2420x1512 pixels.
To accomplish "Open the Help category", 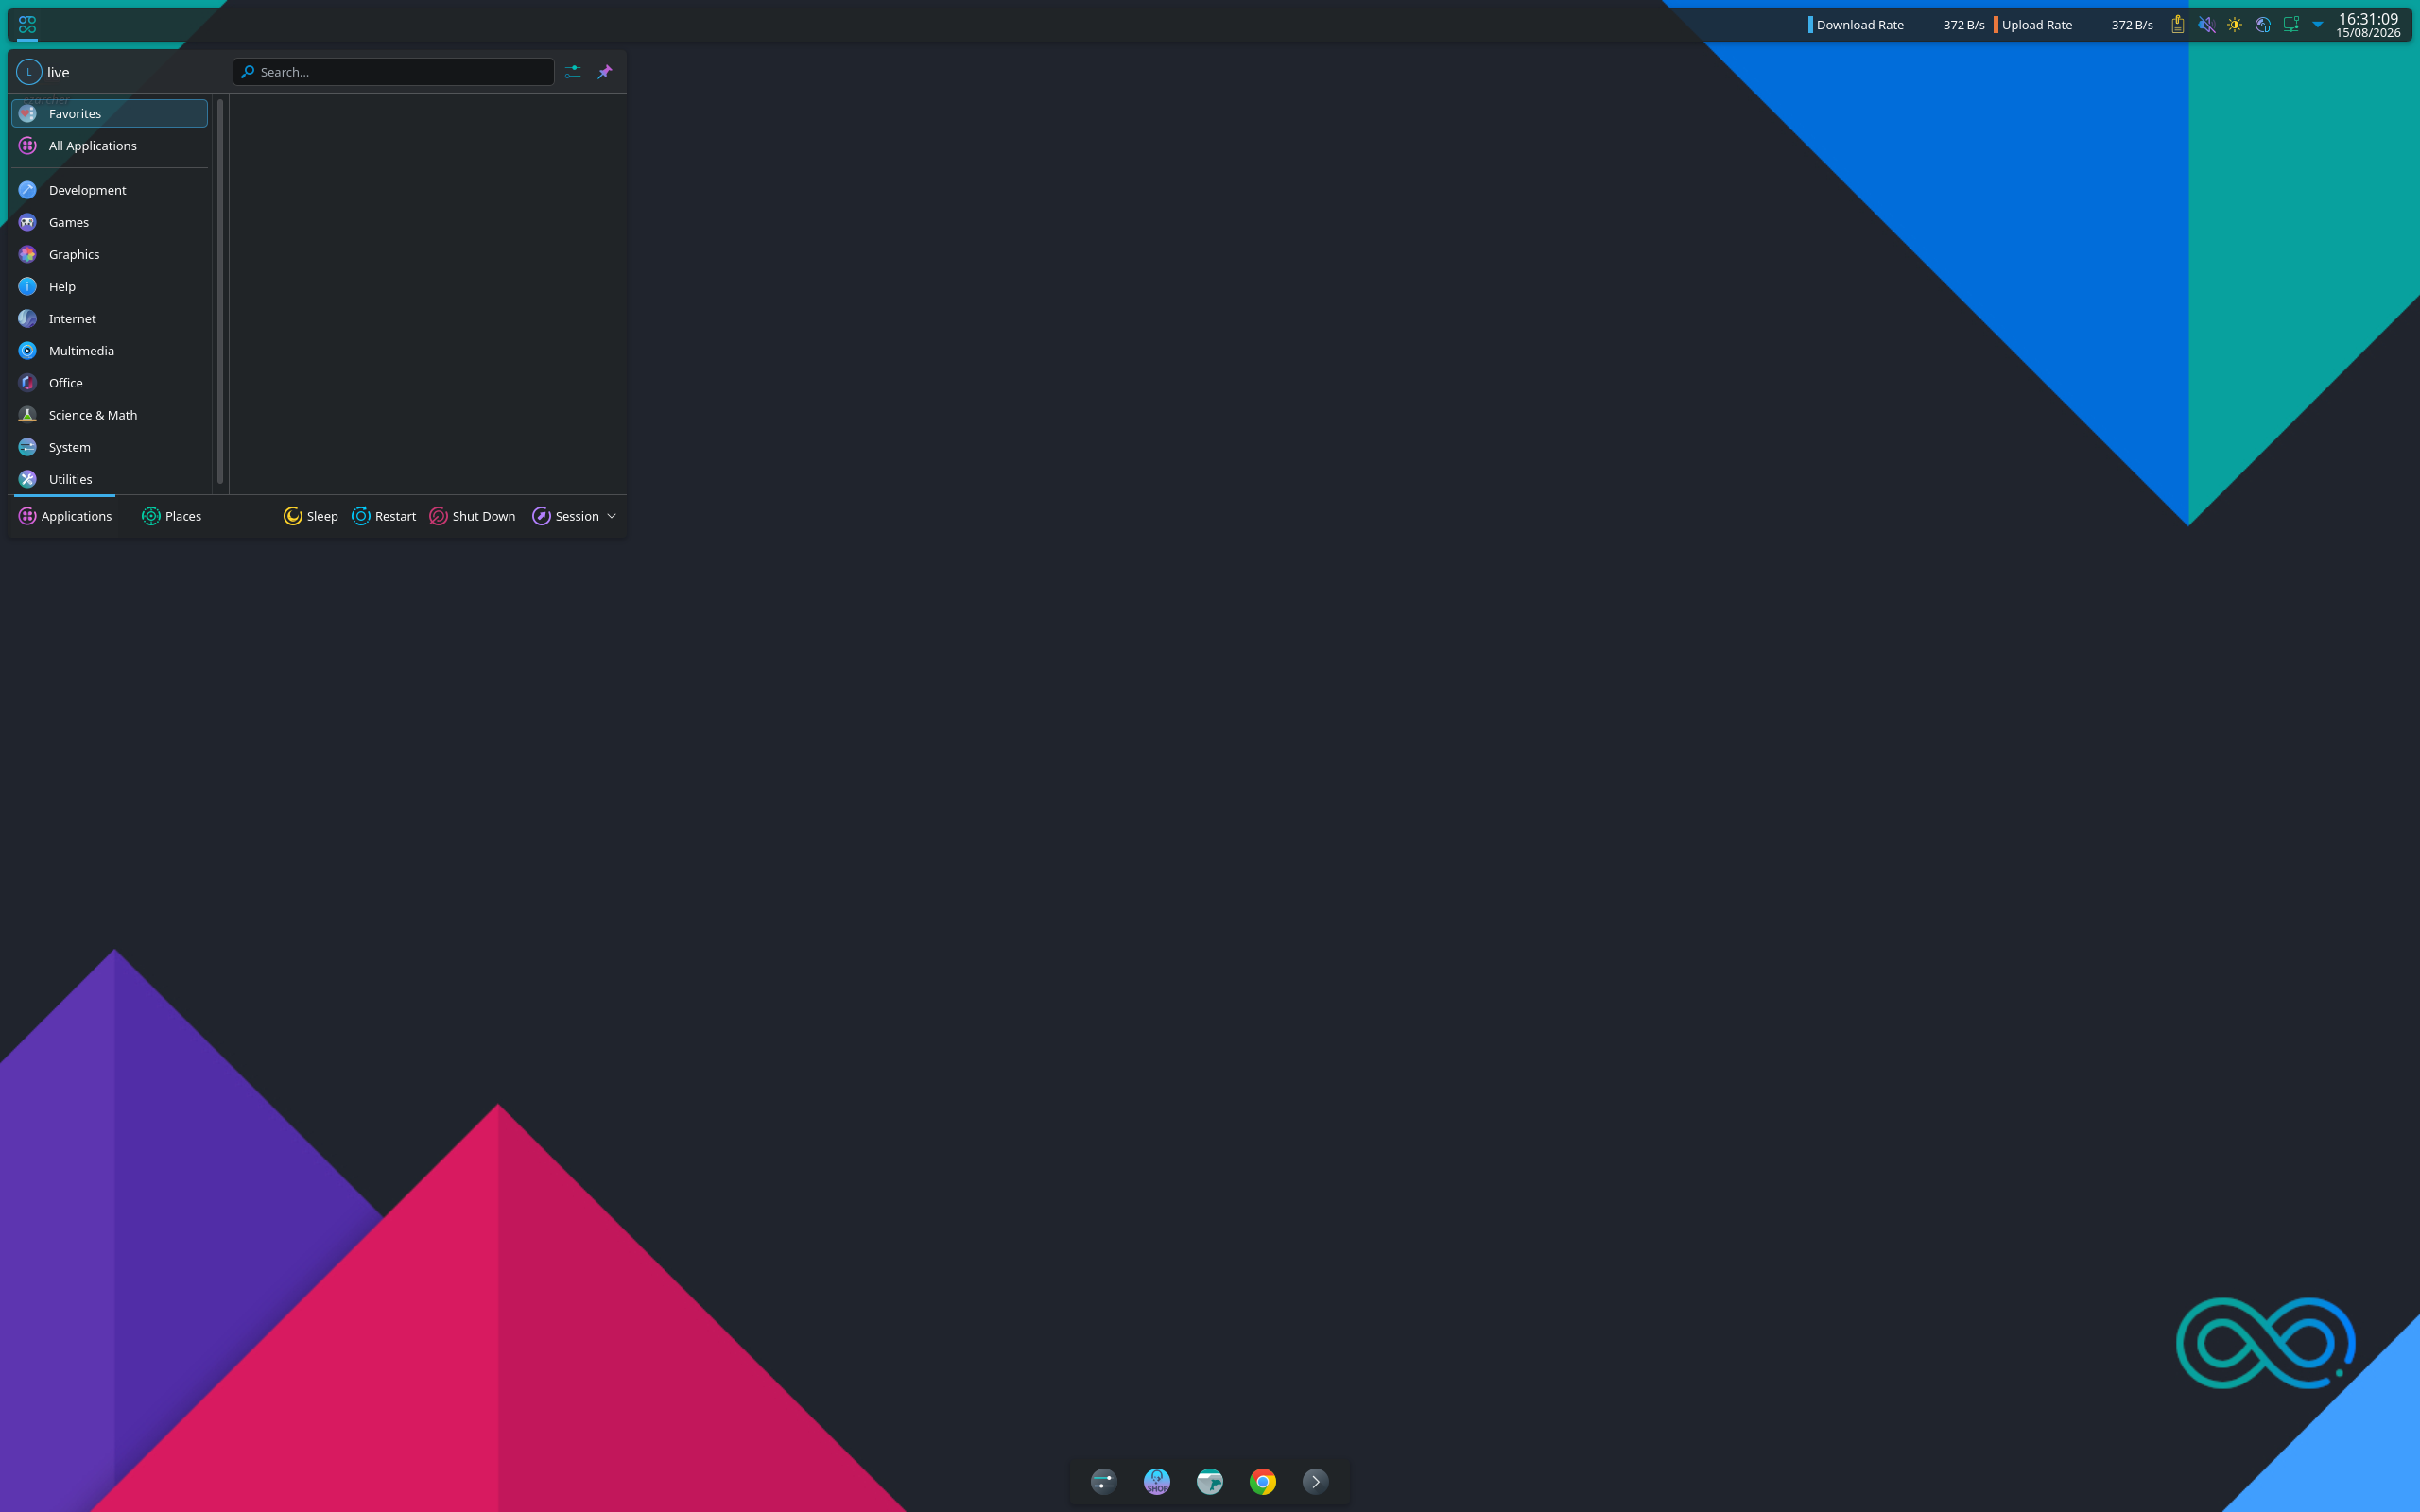I will 110,286.
